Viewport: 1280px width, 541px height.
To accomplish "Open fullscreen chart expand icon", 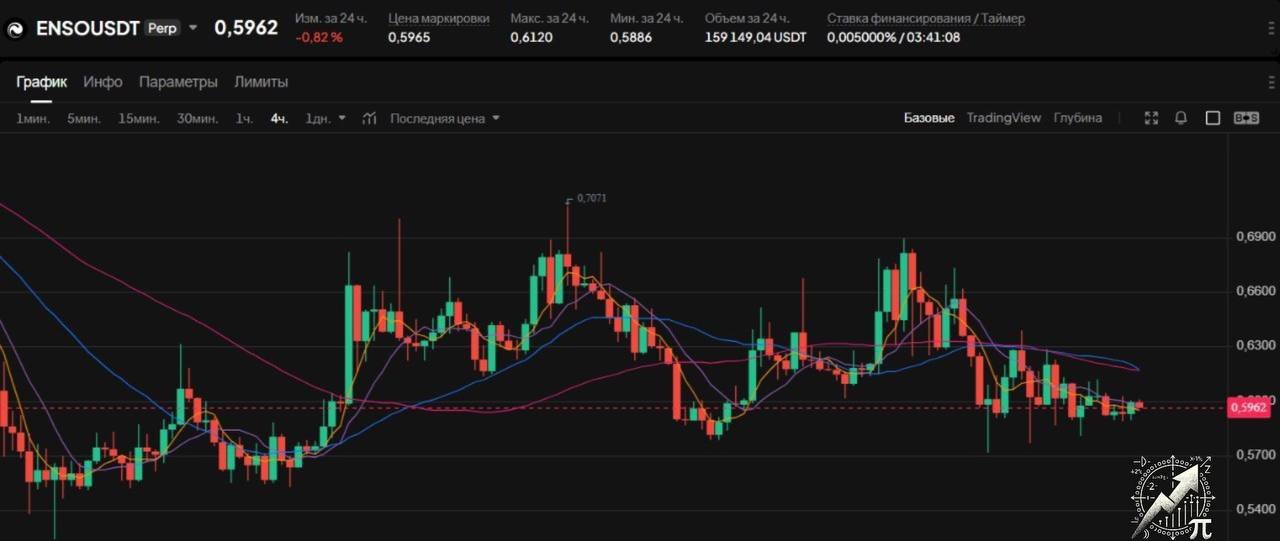I will click(1151, 118).
